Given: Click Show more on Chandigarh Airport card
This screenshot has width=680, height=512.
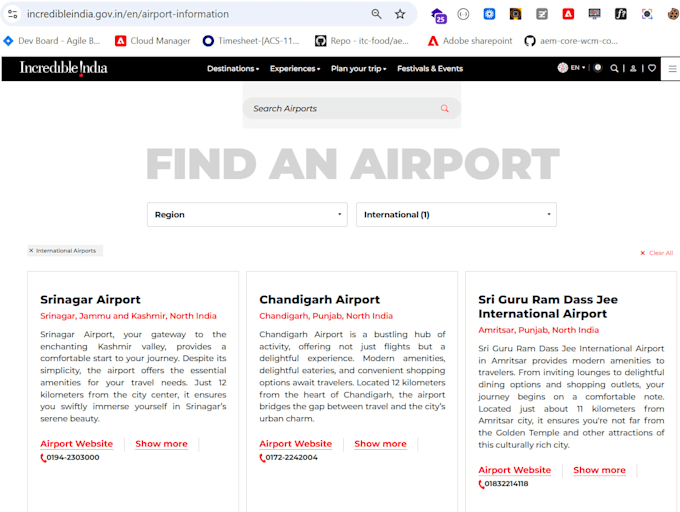Looking at the screenshot, I should point(380,444).
